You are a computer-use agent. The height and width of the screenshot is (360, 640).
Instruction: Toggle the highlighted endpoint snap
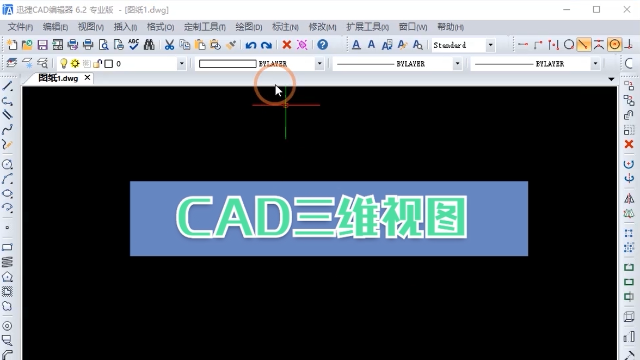click(584, 44)
